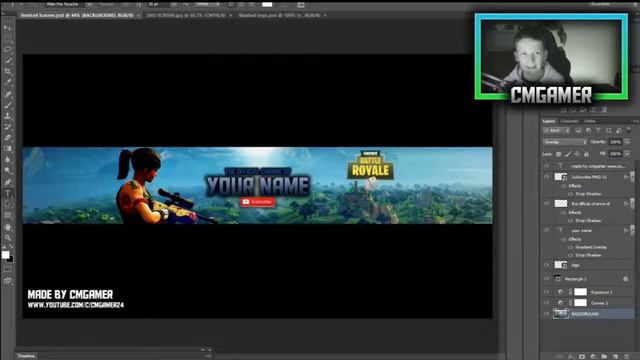This screenshot has width=640, height=360.
Task: Select the Eyedropper tool
Action: pyautogui.click(x=7, y=83)
